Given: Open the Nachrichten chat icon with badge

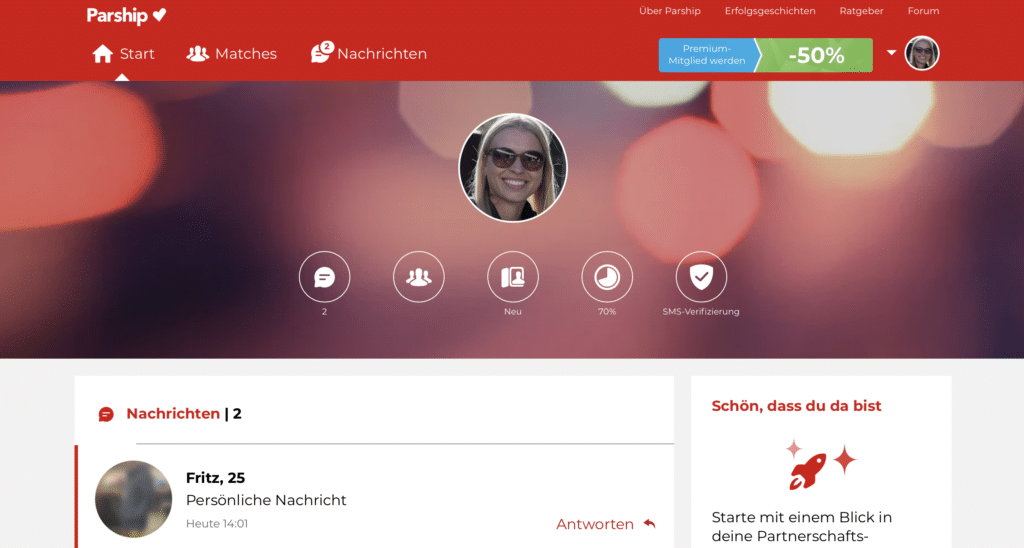Looking at the screenshot, I should click(321, 52).
